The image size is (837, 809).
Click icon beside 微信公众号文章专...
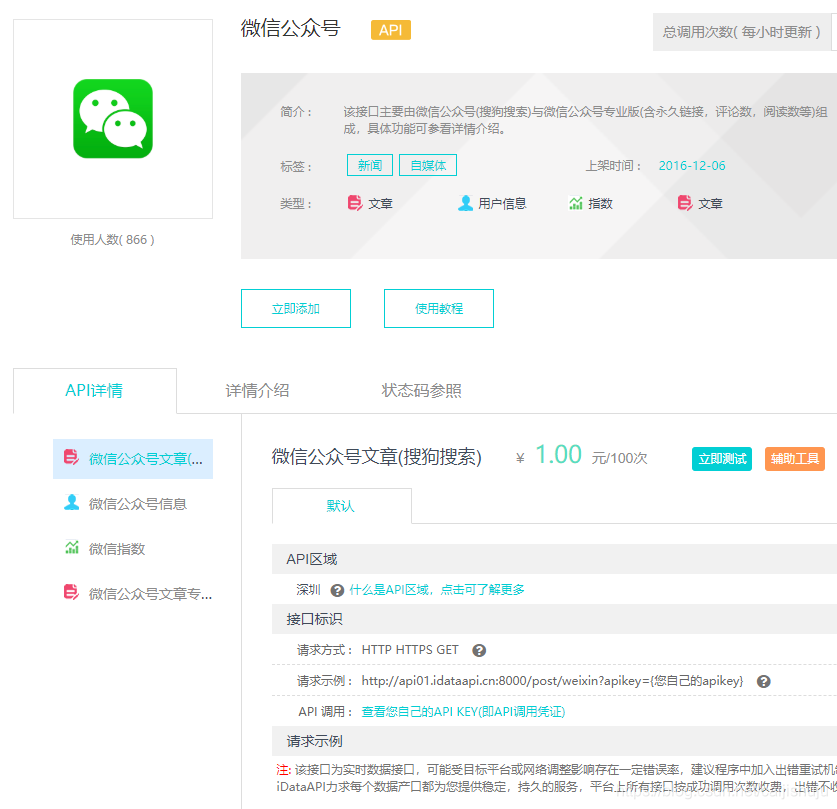[x=72, y=592]
